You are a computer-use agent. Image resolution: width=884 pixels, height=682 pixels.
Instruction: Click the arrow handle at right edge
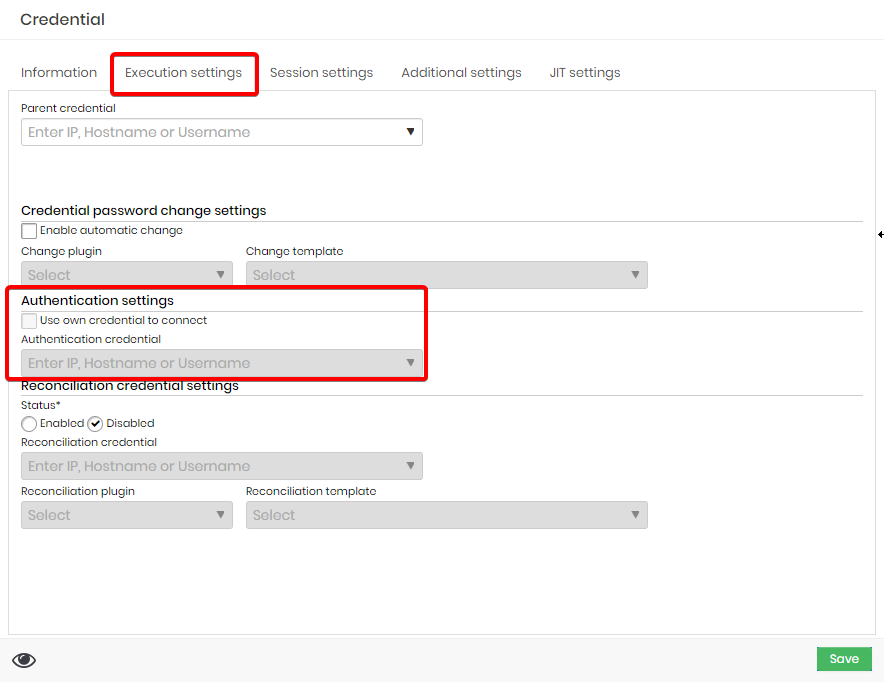pos(881,234)
